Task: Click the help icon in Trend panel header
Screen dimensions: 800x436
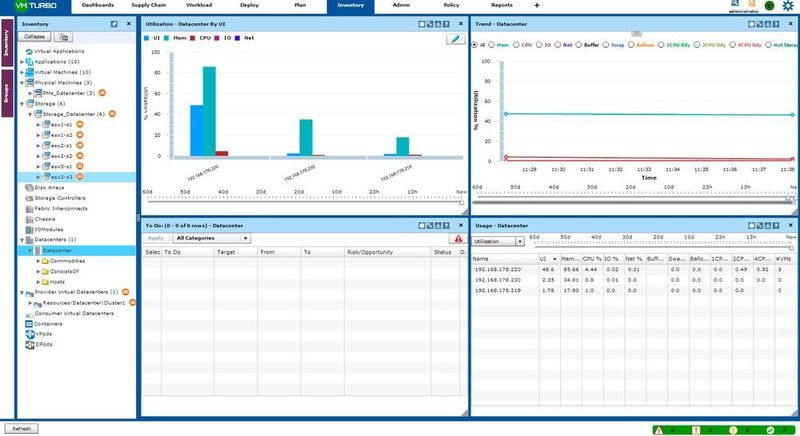Action: click(x=776, y=24)
